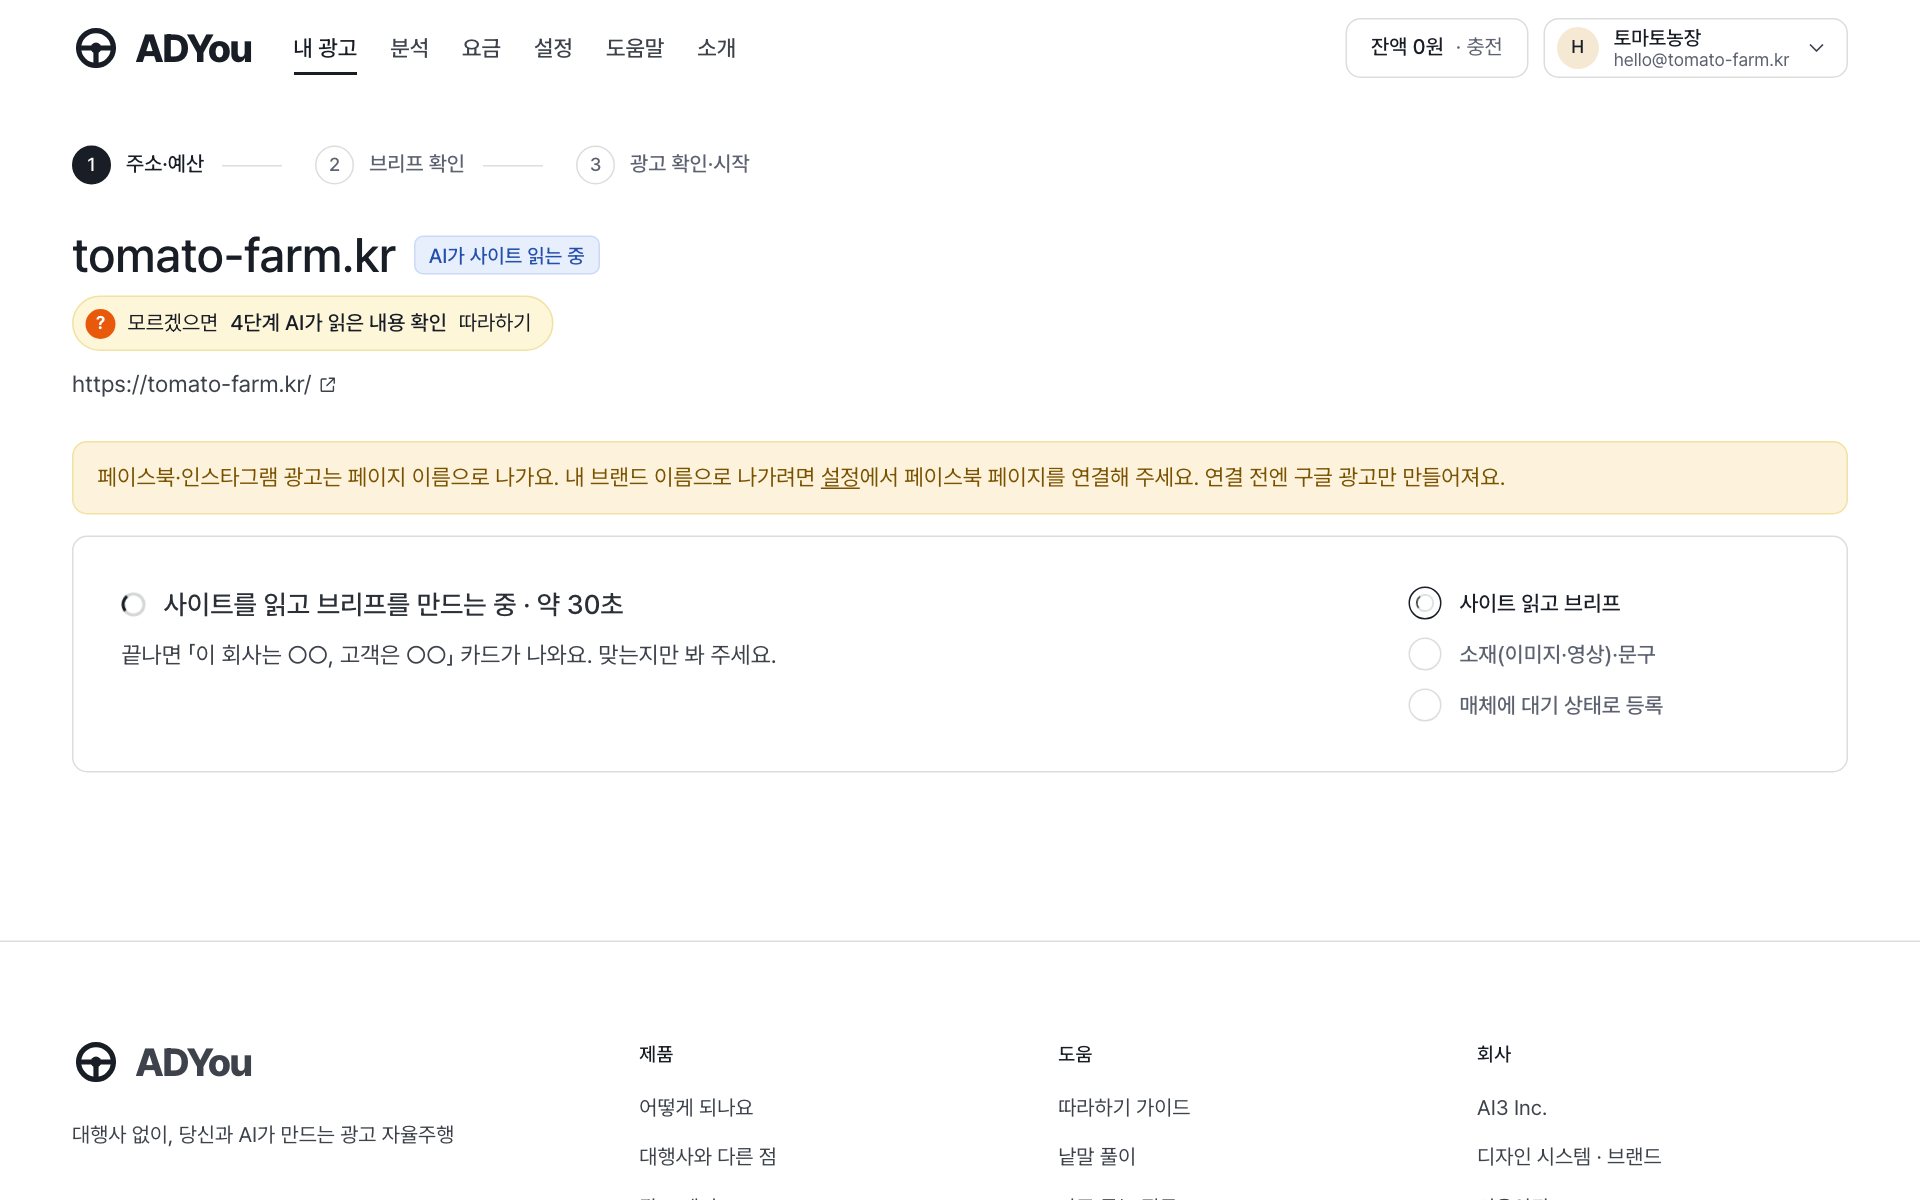Open the 소개 nav item

716,48
